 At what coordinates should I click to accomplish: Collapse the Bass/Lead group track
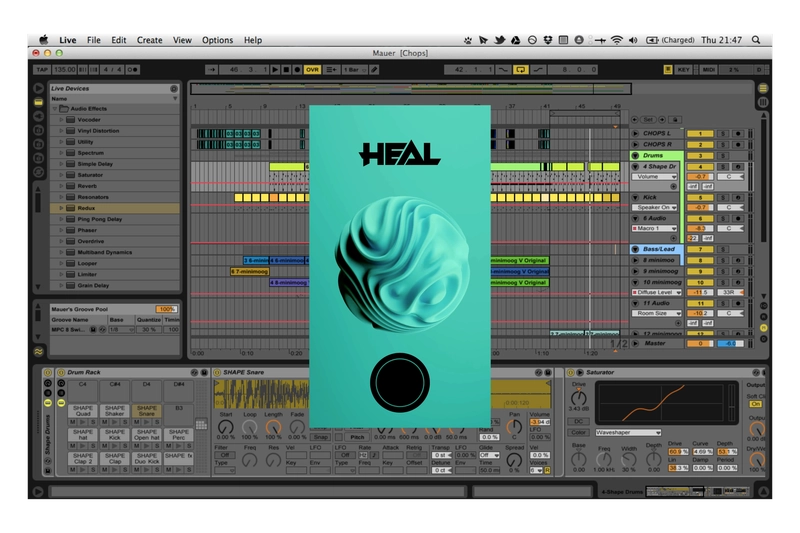point(636,249)
